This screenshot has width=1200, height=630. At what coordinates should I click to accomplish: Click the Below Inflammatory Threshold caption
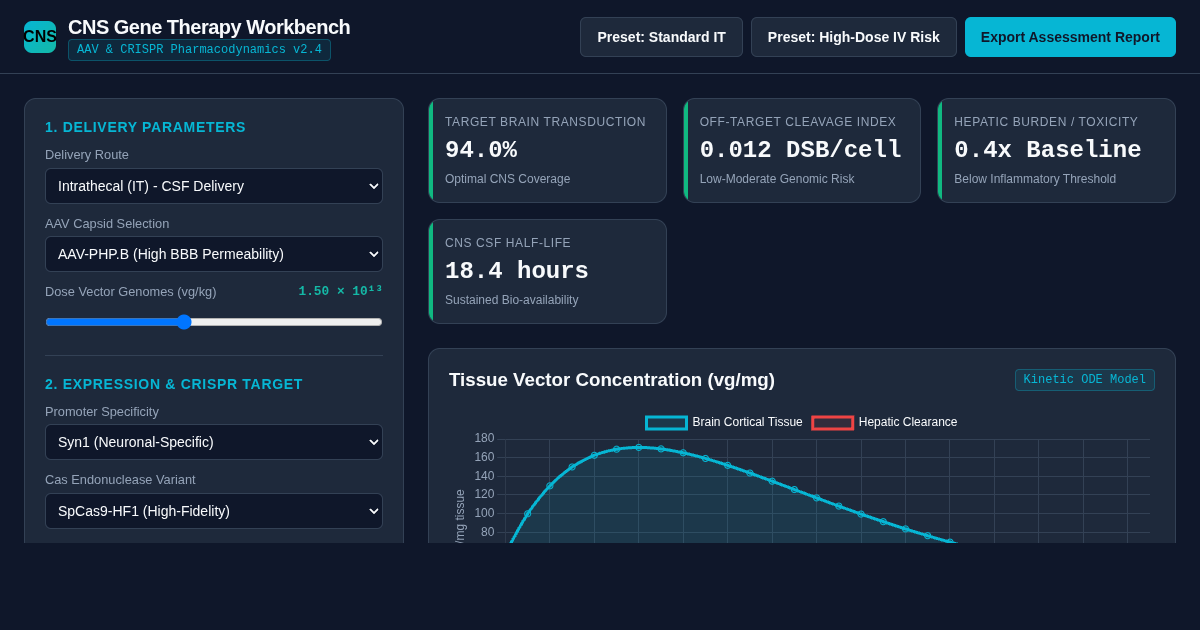click(1035, 179)
